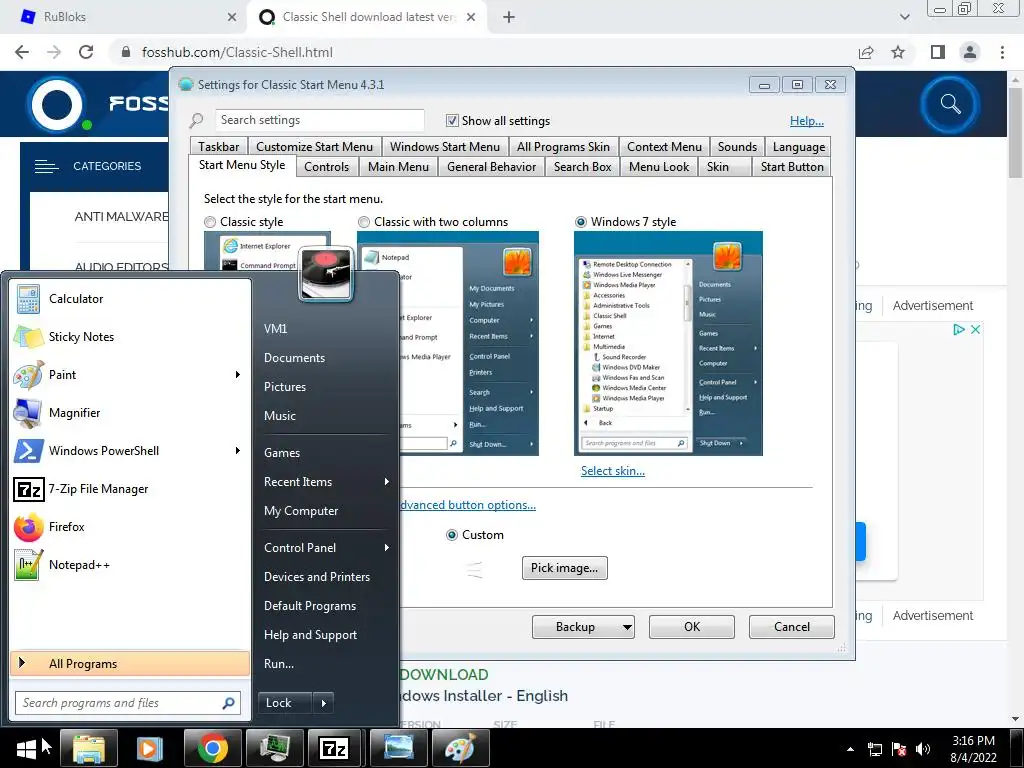This screenshot has width=1024, height=768.
Task: Launch Windows PowerShell from the start menu
Action: pyautogui.click(x=129, y=451)
